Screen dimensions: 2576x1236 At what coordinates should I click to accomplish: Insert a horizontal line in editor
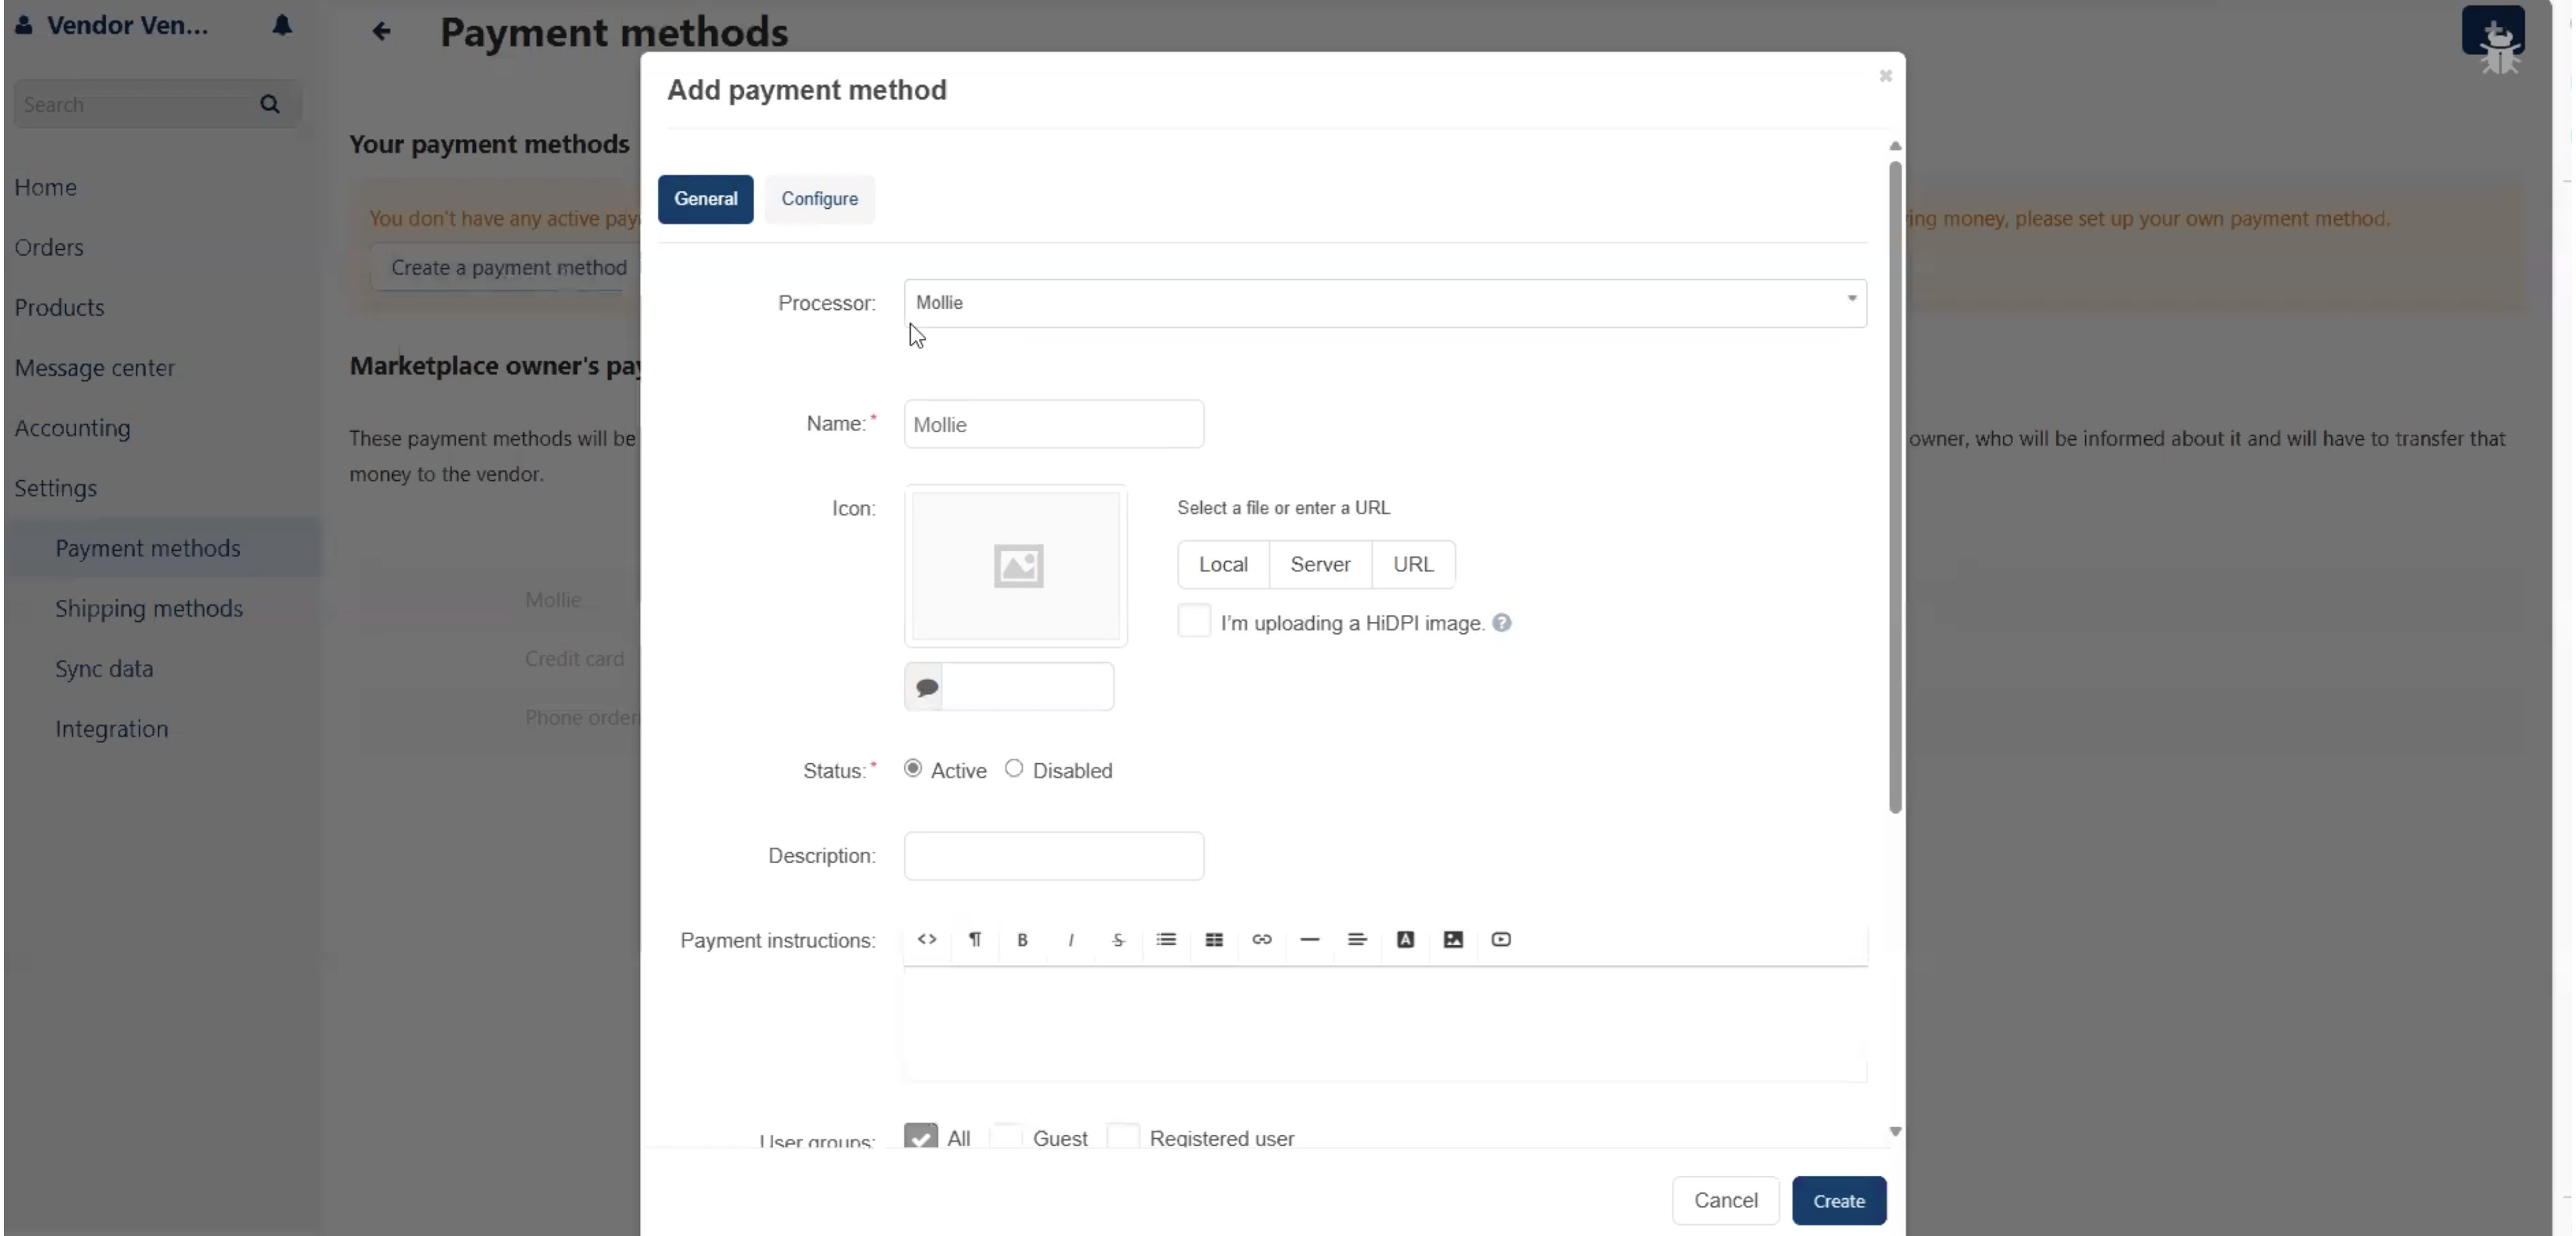1310,939
